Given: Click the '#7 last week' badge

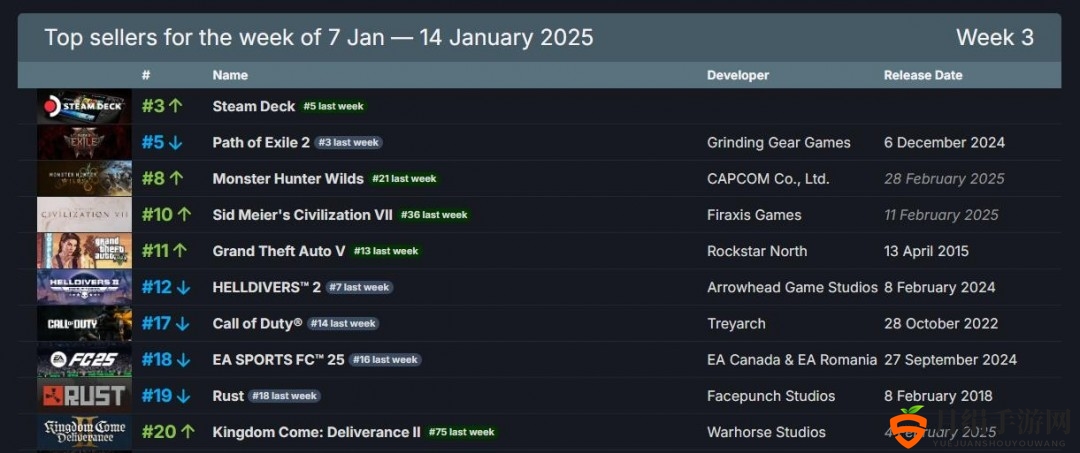Looking at the screenshot, I should tap(360, 287).
